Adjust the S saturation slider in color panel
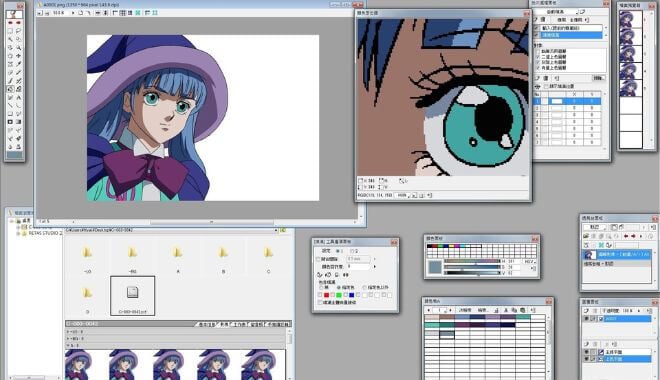 [472, 267]
